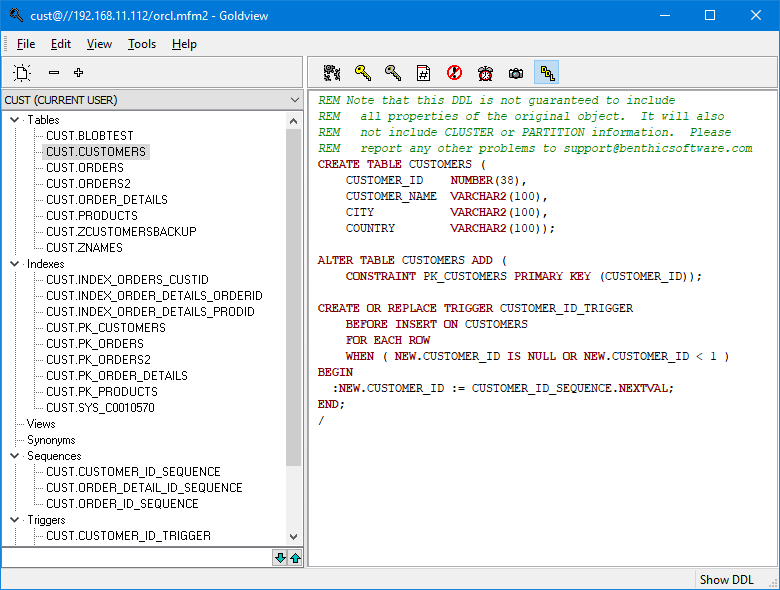
Task: Click the refresh object list icon
Action: point(22,73)
